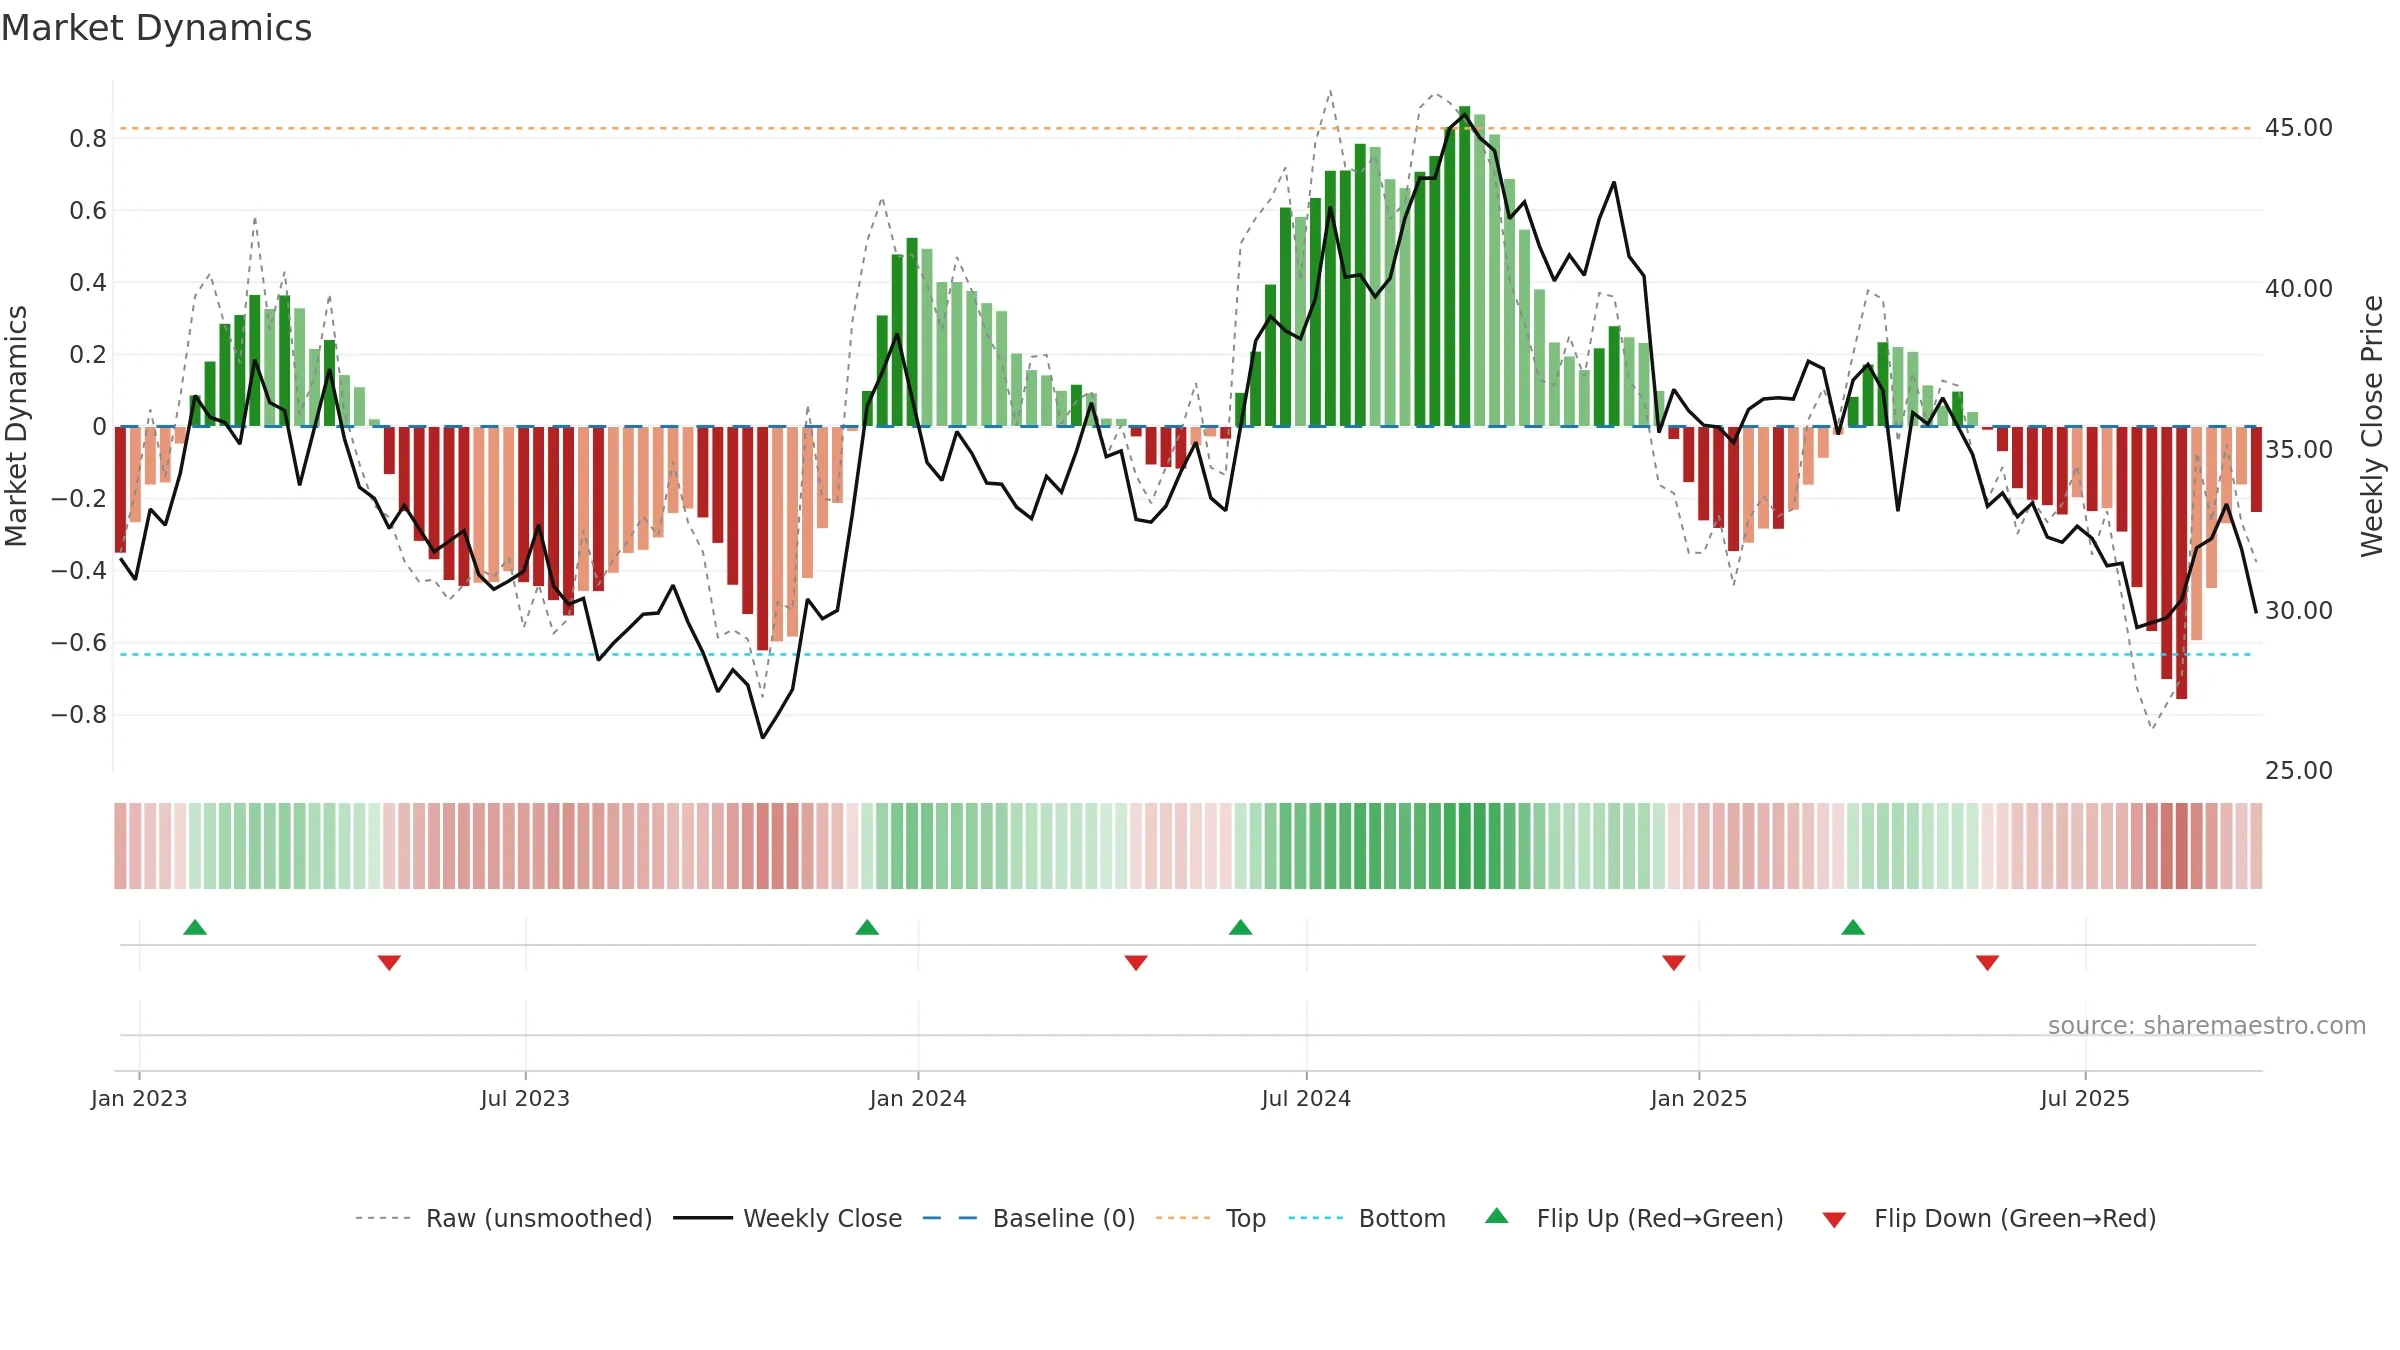Toggle the Bottom legend entry
This screenshot has width=2400, height=1350.
coord(1367,1218)
